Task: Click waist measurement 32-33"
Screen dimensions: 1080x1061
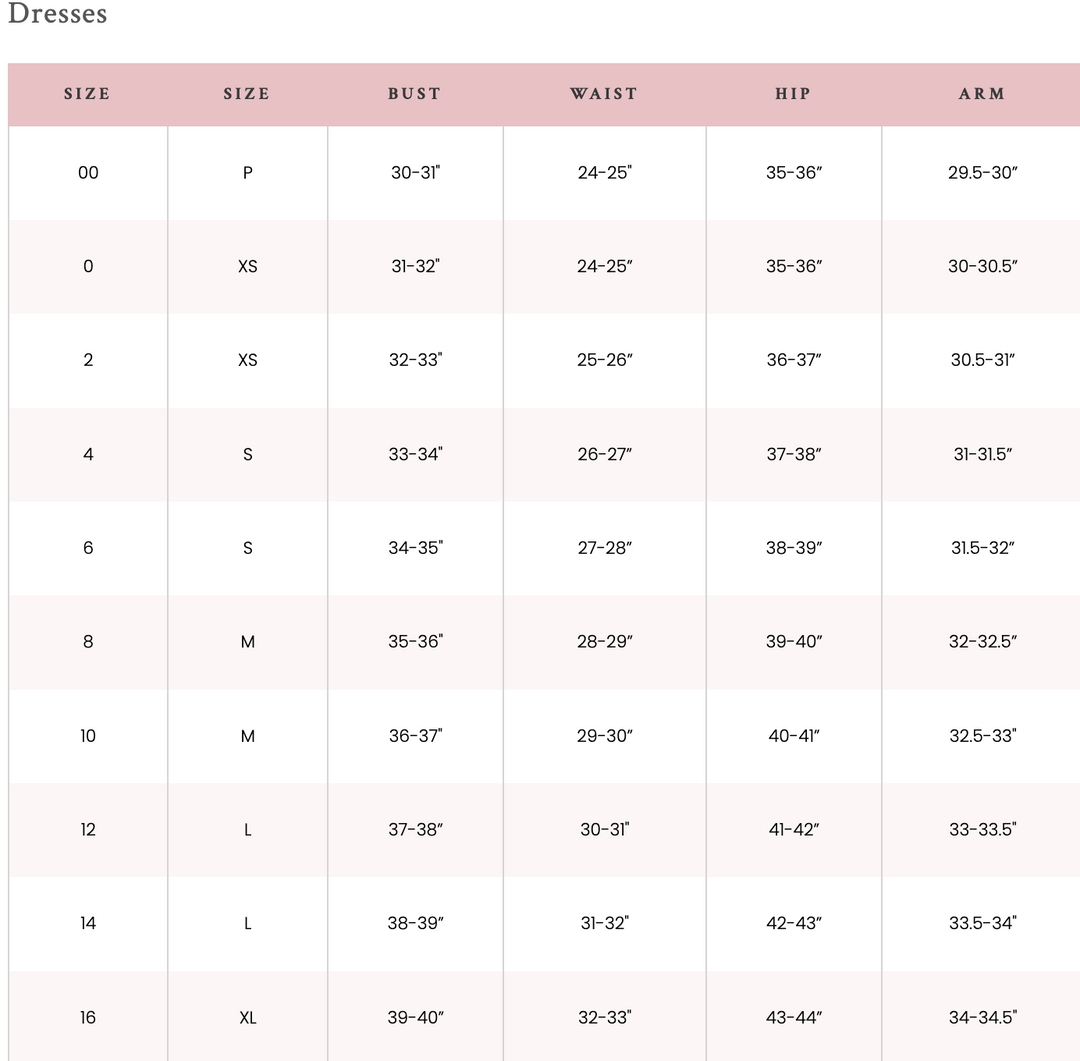Action: (x=604, y=1018)
